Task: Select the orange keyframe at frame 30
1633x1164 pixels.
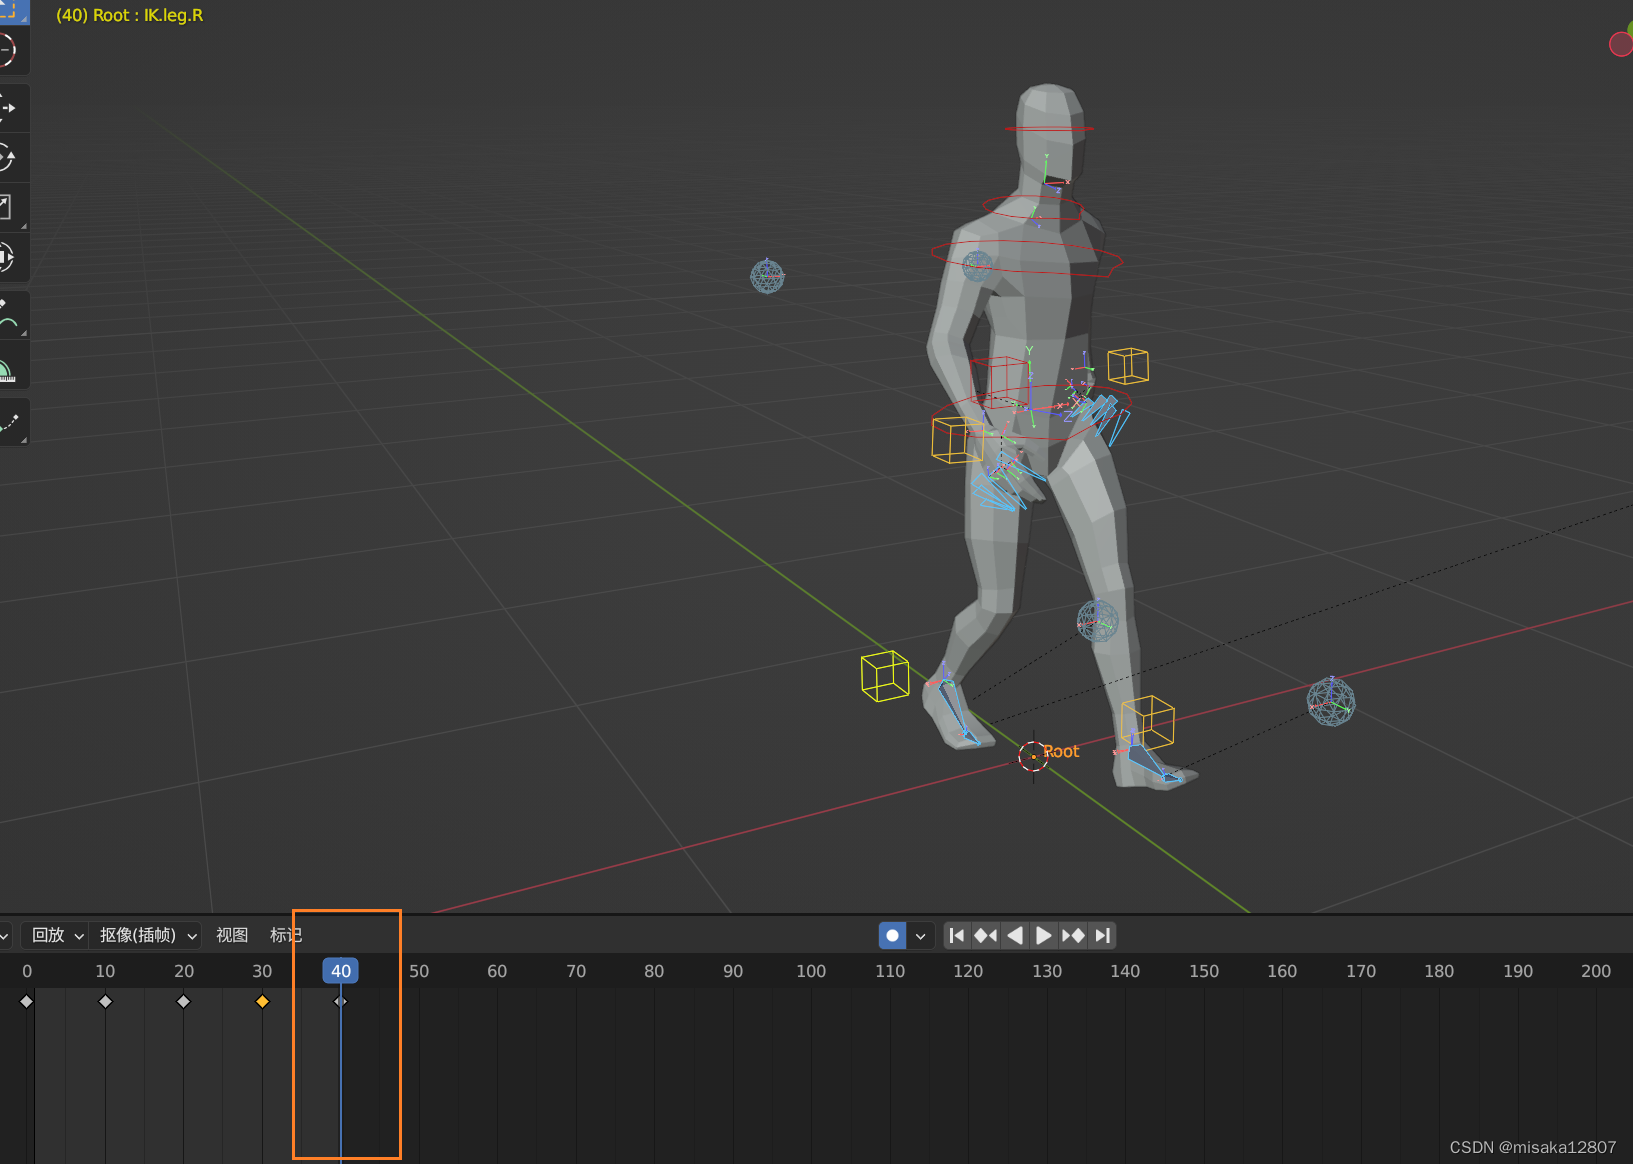Action: (262, 1001)
